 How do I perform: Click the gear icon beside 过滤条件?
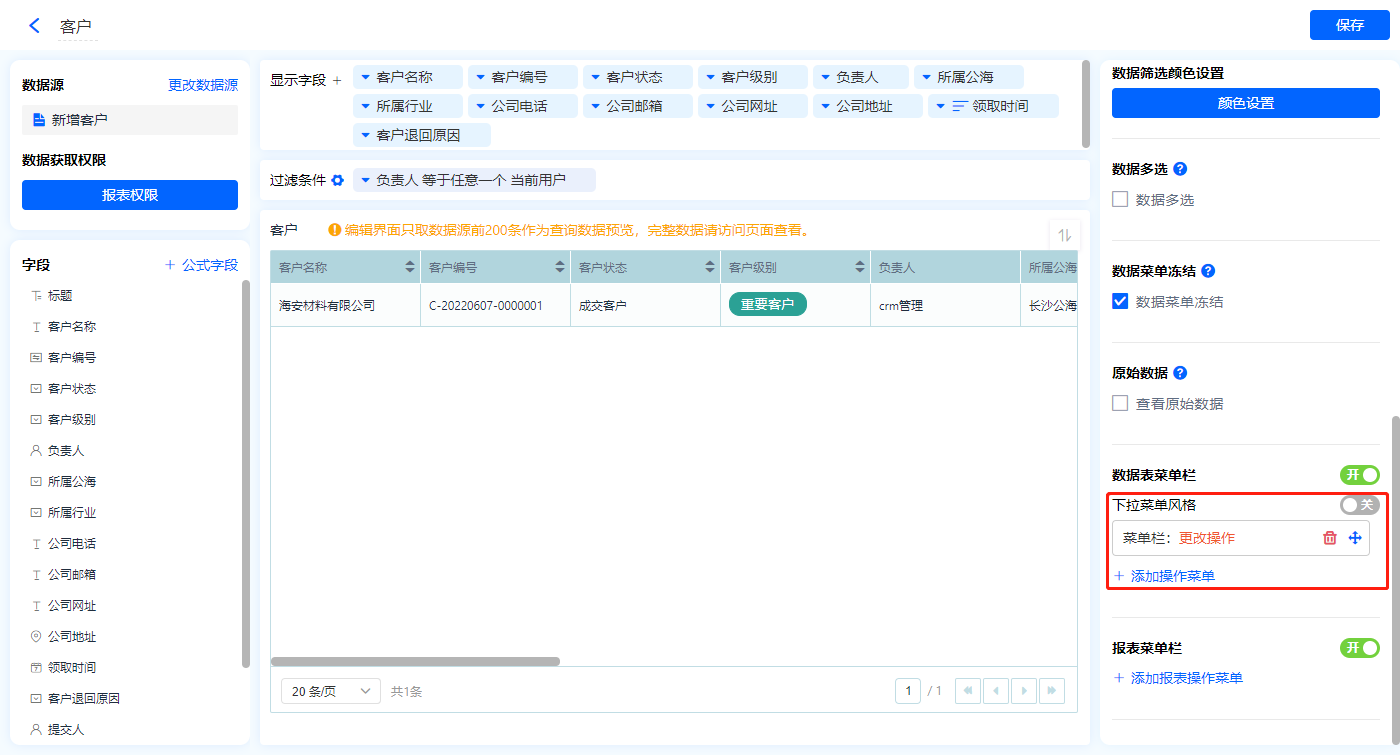338,180
